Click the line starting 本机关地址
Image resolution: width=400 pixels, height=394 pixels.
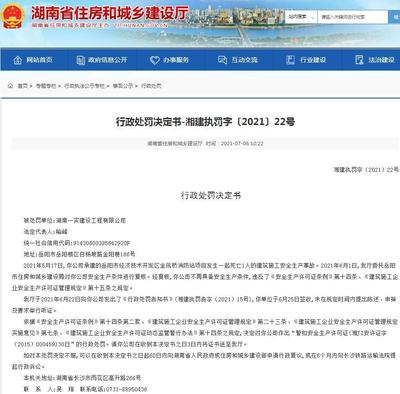[82, 378]
